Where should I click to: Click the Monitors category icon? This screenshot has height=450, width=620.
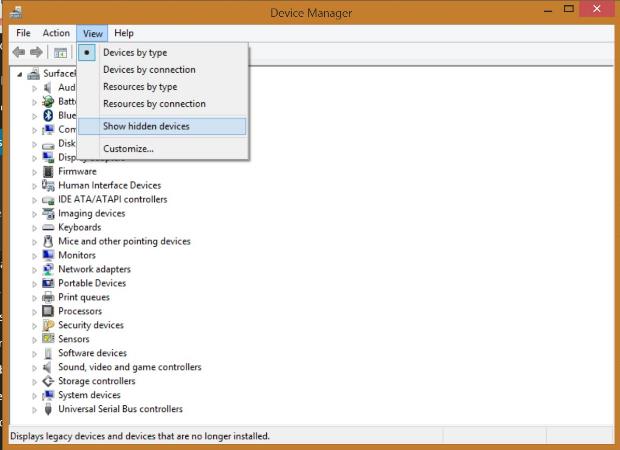click(x=48, y=255)
